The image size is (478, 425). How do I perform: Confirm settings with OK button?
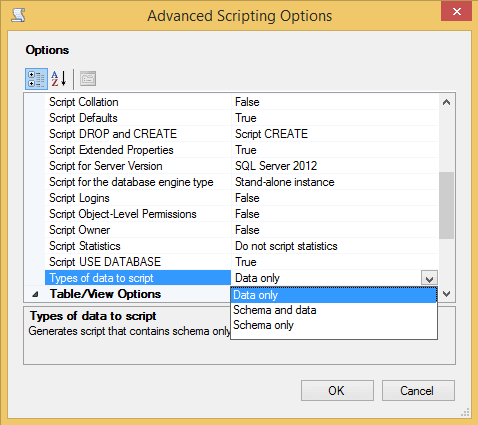coord(337,391)
